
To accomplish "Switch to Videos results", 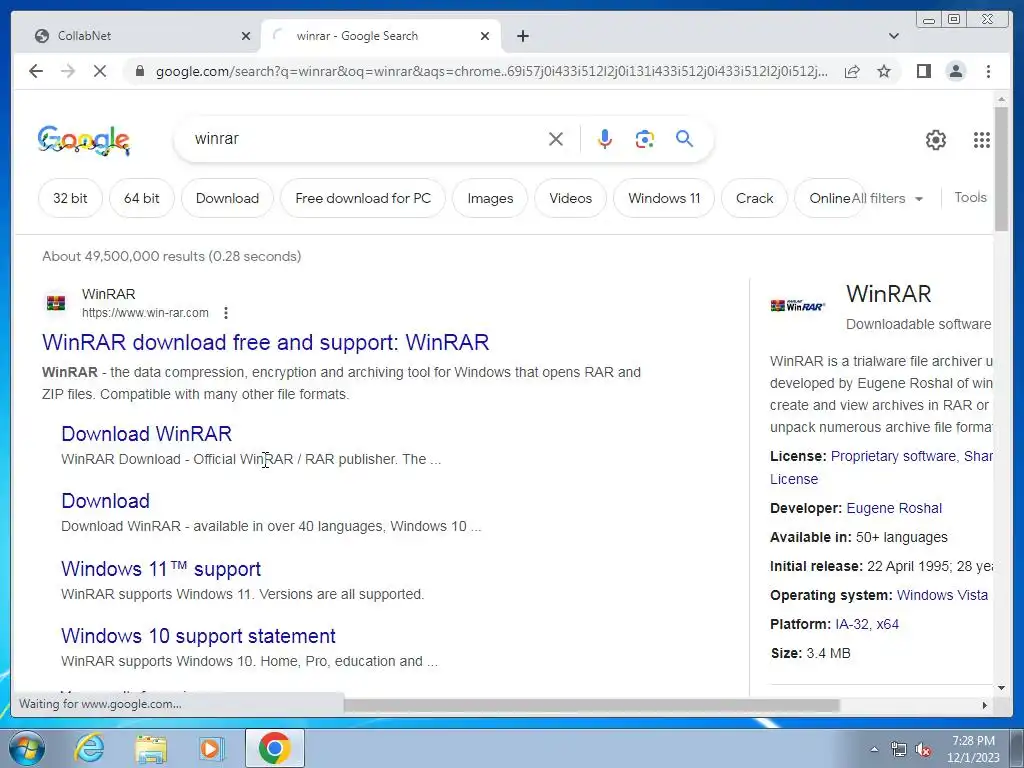I will 570,198.
